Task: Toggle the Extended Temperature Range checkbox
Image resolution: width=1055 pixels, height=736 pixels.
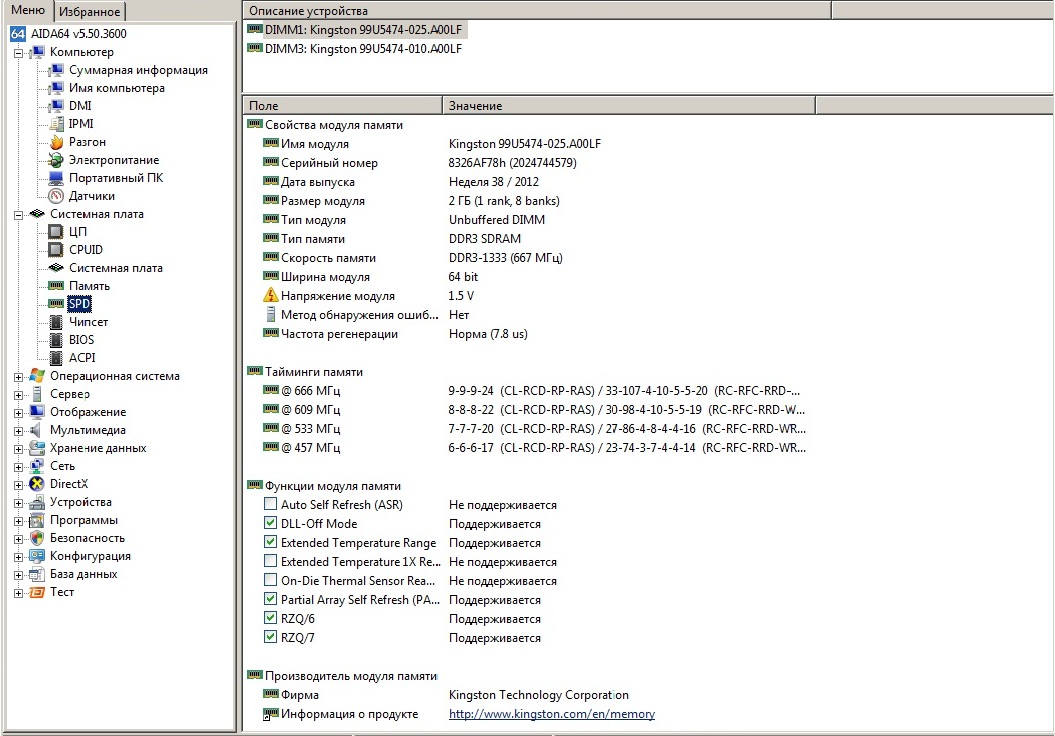Action: coord(270,542)
